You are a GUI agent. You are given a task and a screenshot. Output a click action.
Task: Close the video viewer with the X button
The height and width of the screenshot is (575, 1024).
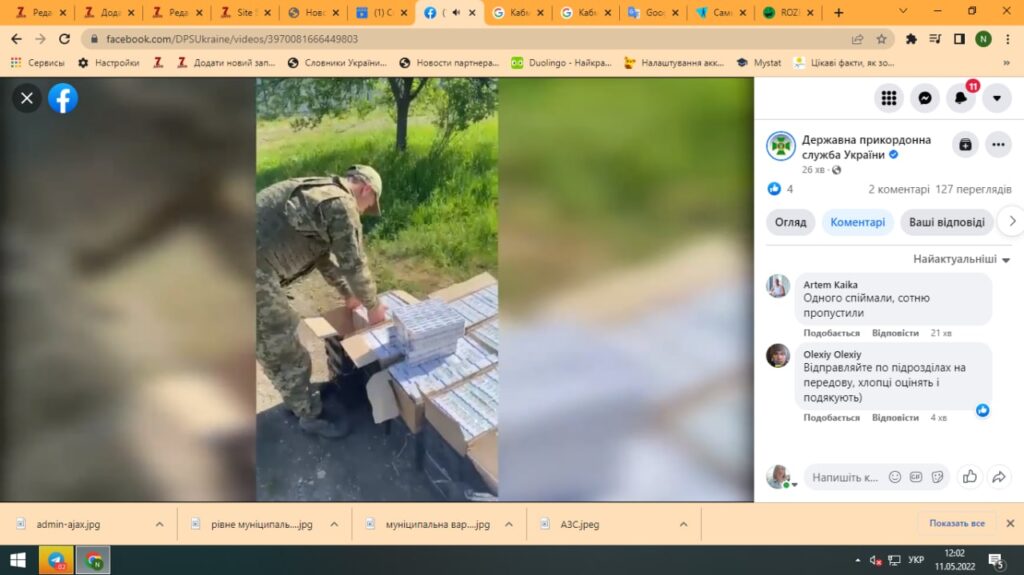click(x=27, y=98)
